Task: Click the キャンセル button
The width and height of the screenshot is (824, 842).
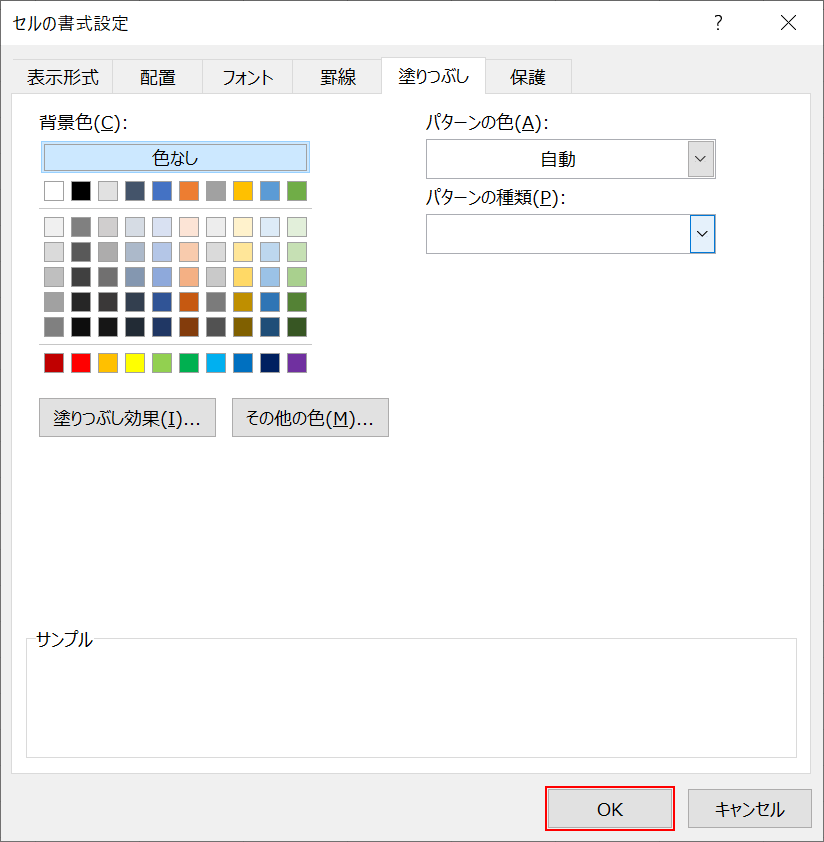Action: click(749, 809)
